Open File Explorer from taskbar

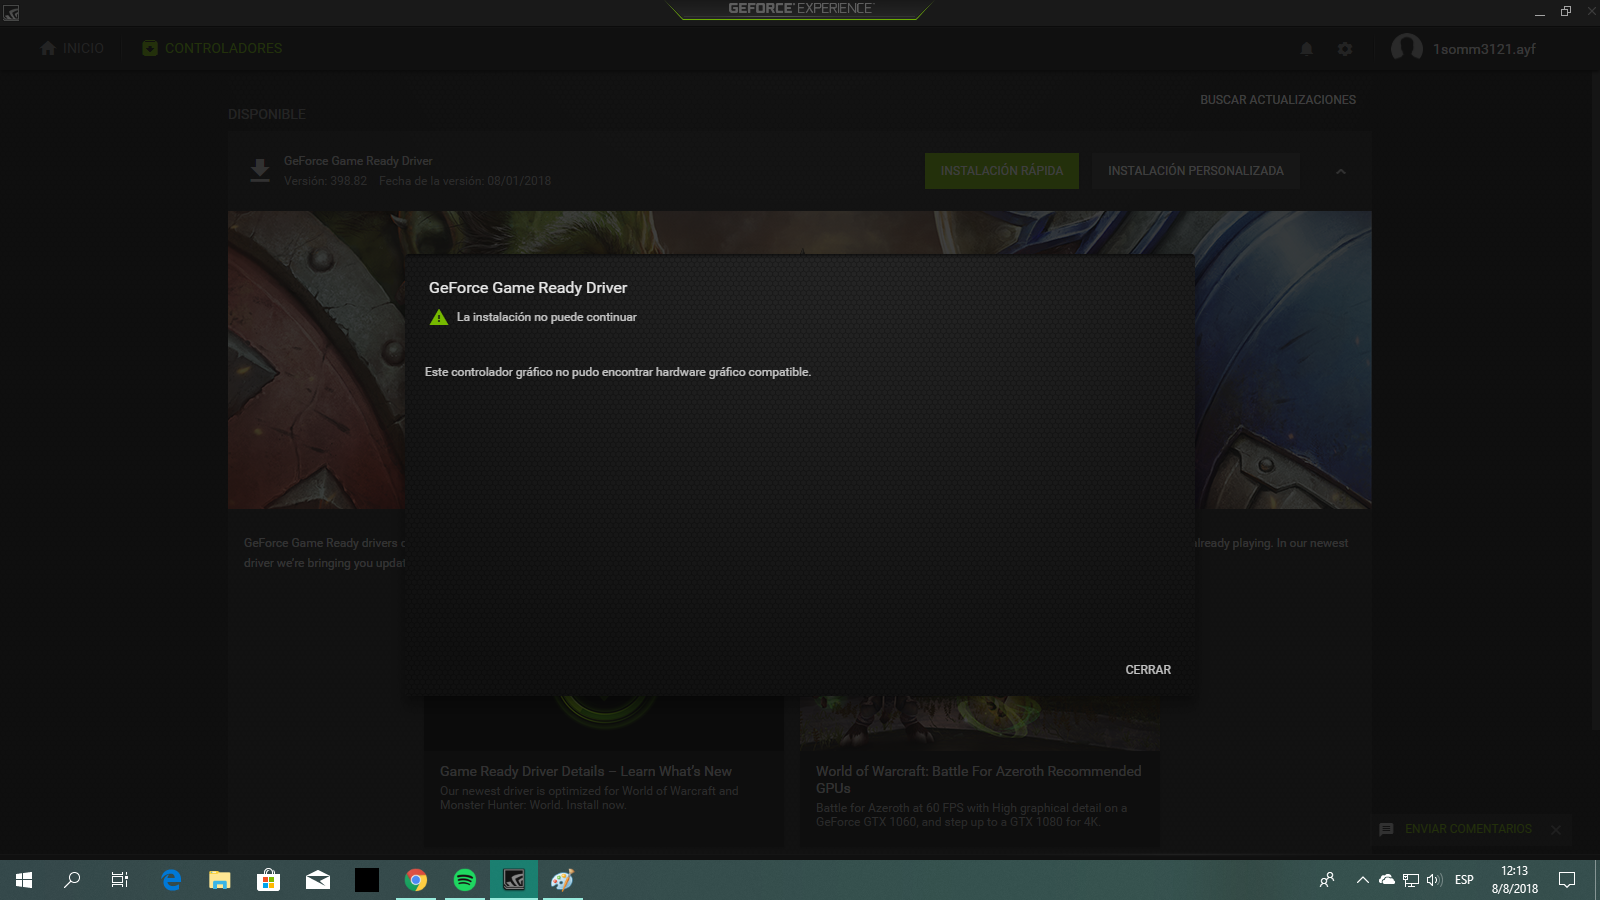(x=220, y=880)
